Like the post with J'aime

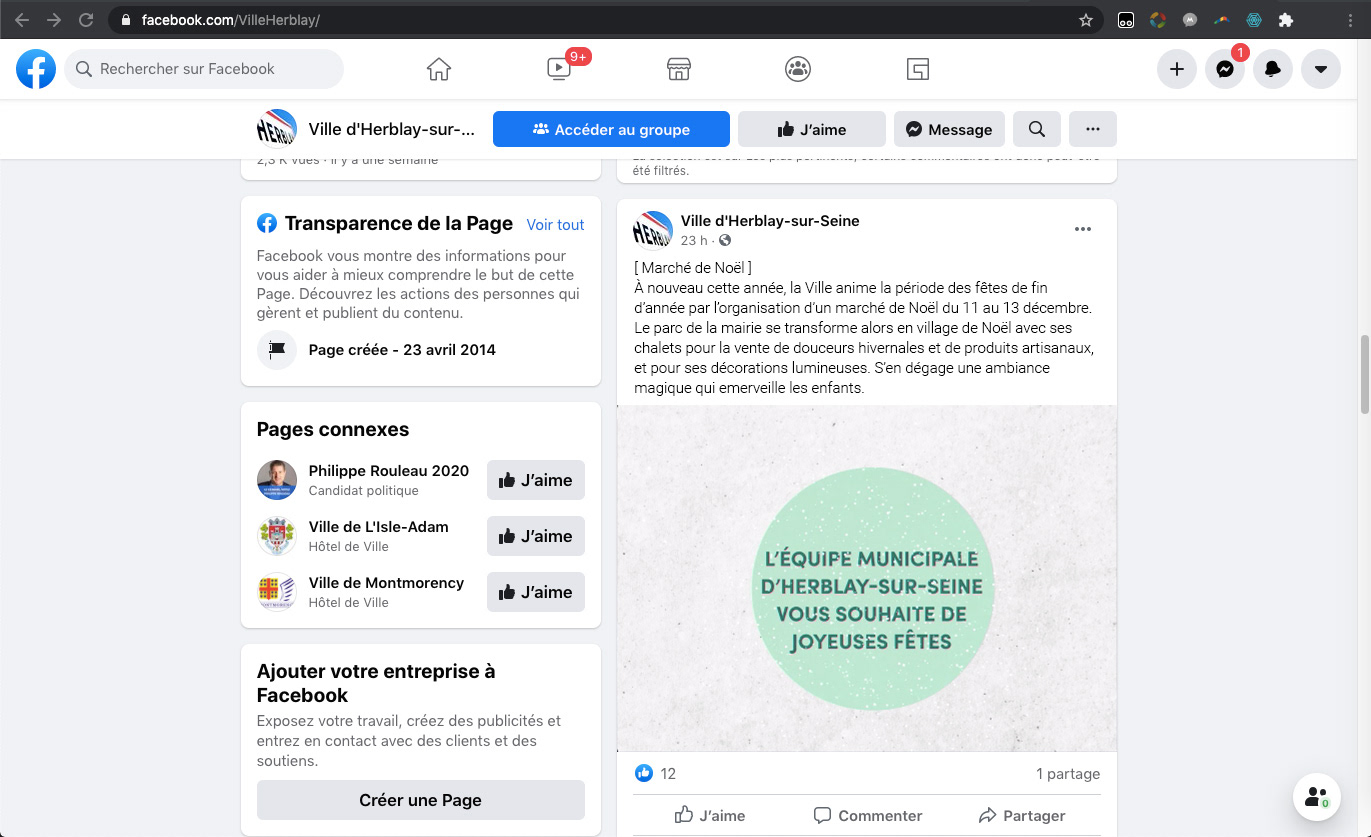click(710, 815)
